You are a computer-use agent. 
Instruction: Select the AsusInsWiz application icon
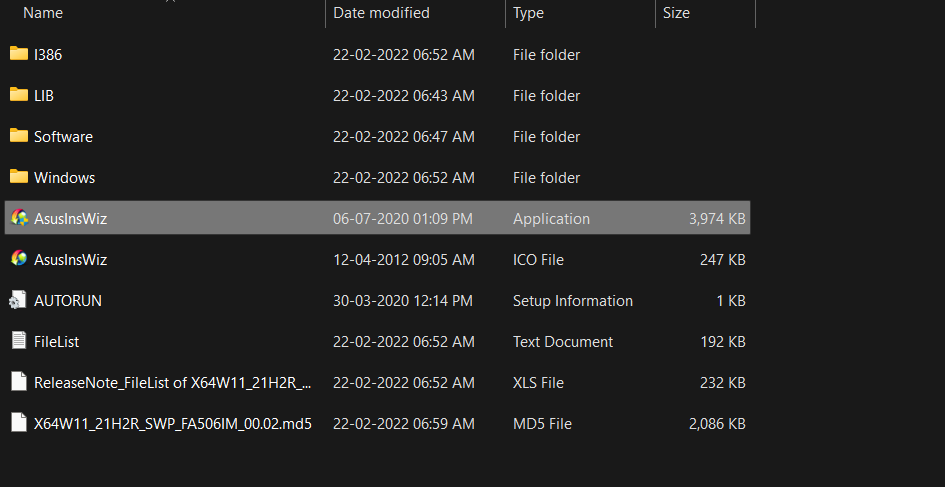(19, 218)
